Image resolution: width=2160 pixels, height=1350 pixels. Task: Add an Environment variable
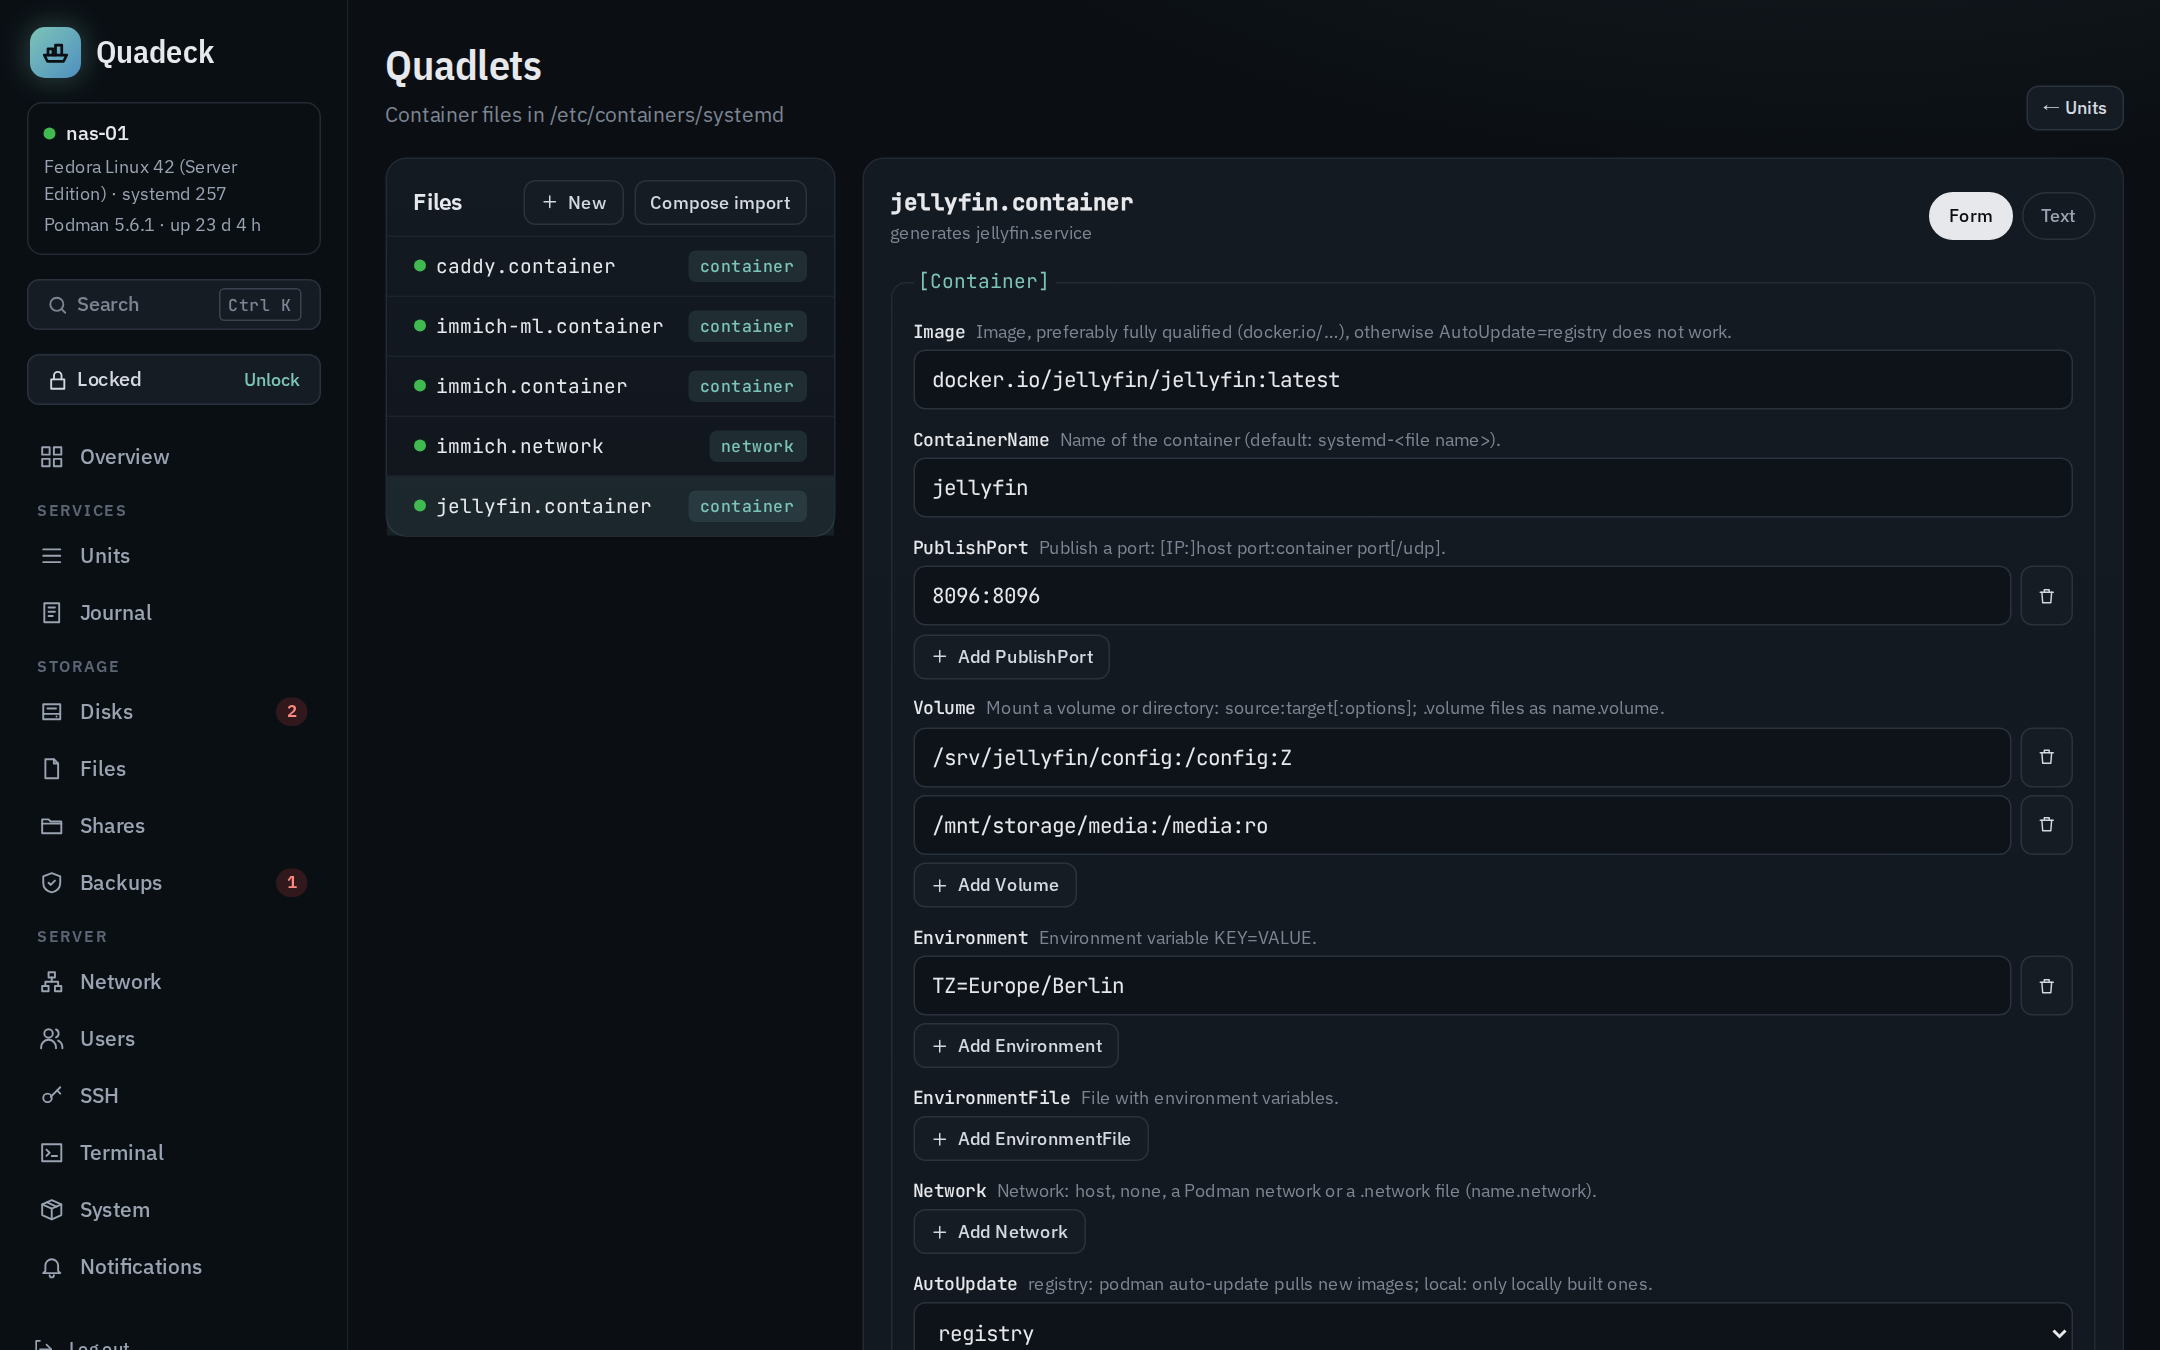click(x=1015, y=1046)
